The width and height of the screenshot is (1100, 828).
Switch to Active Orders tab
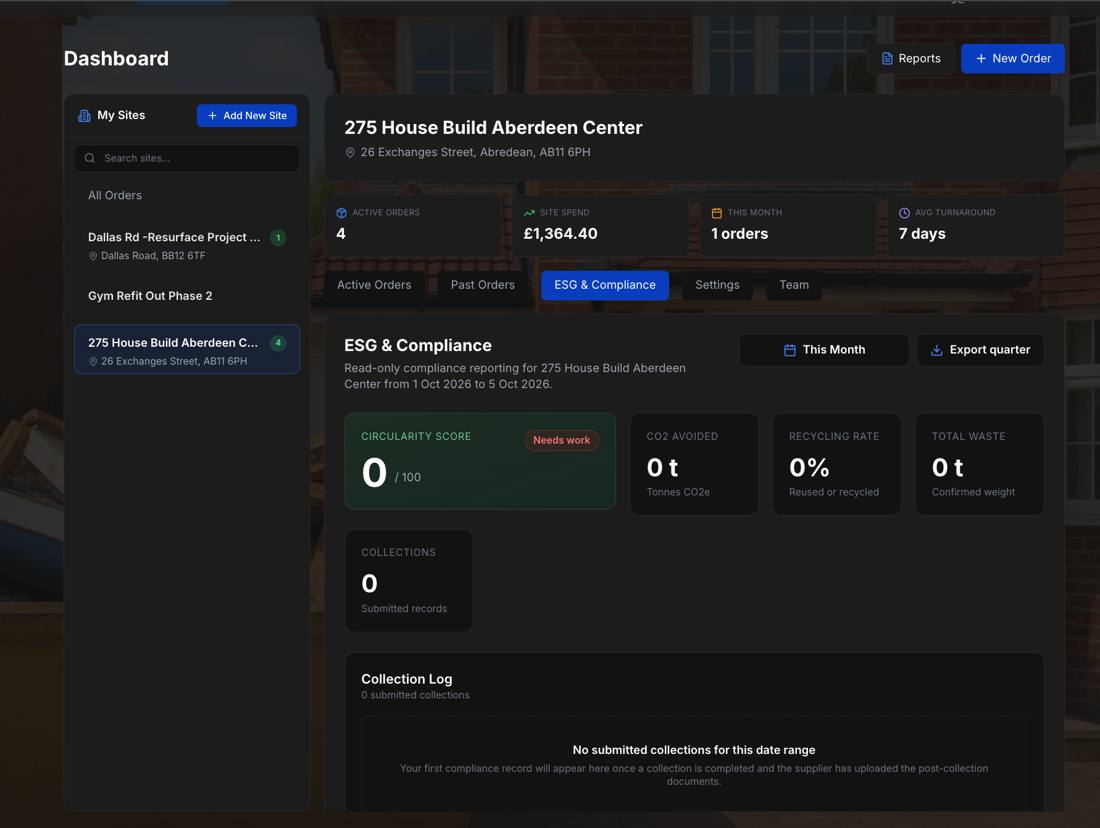click(x=374, y=285)
